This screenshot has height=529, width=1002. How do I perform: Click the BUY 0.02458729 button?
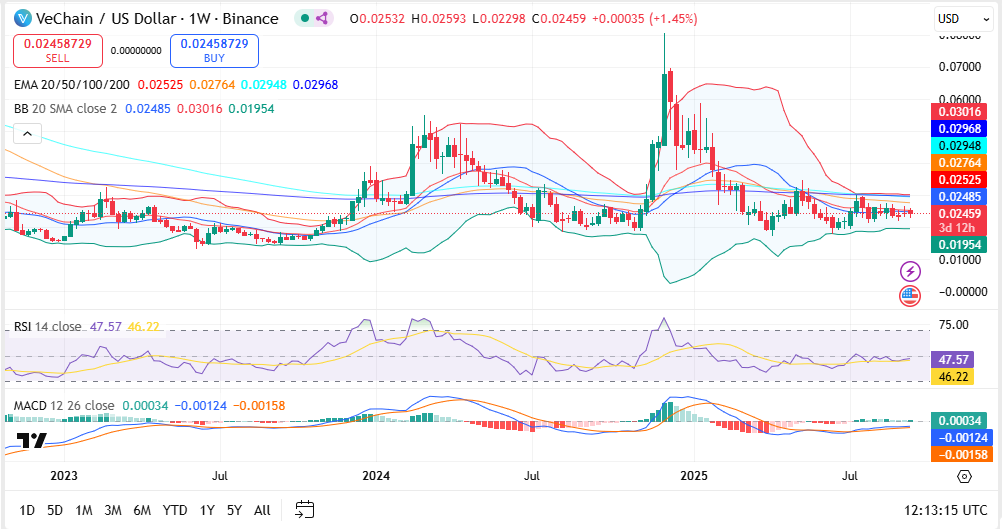(214, 50)
